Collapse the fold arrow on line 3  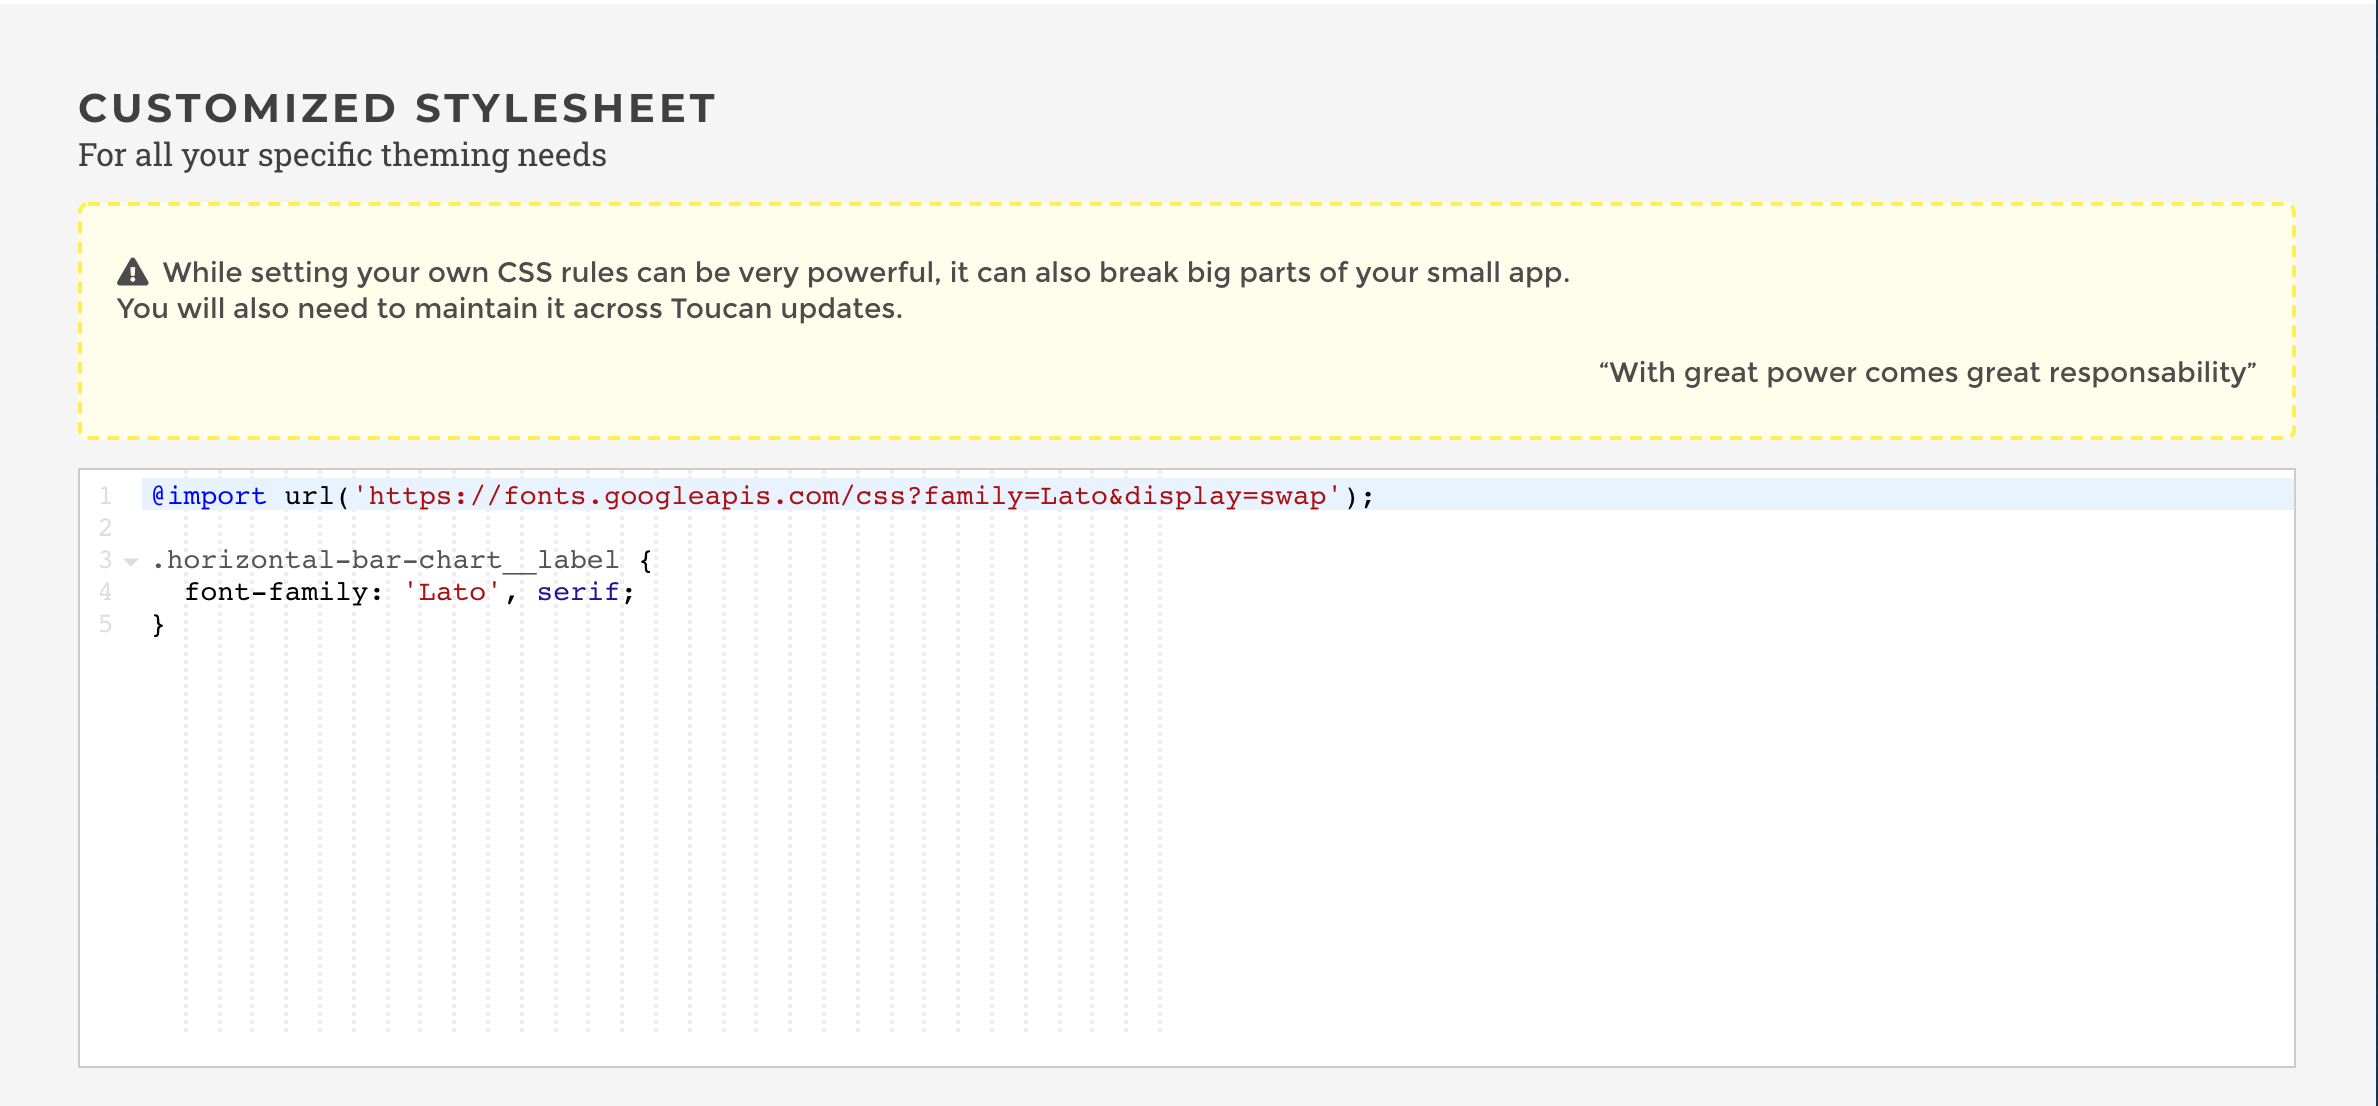[x=131, y=561]
